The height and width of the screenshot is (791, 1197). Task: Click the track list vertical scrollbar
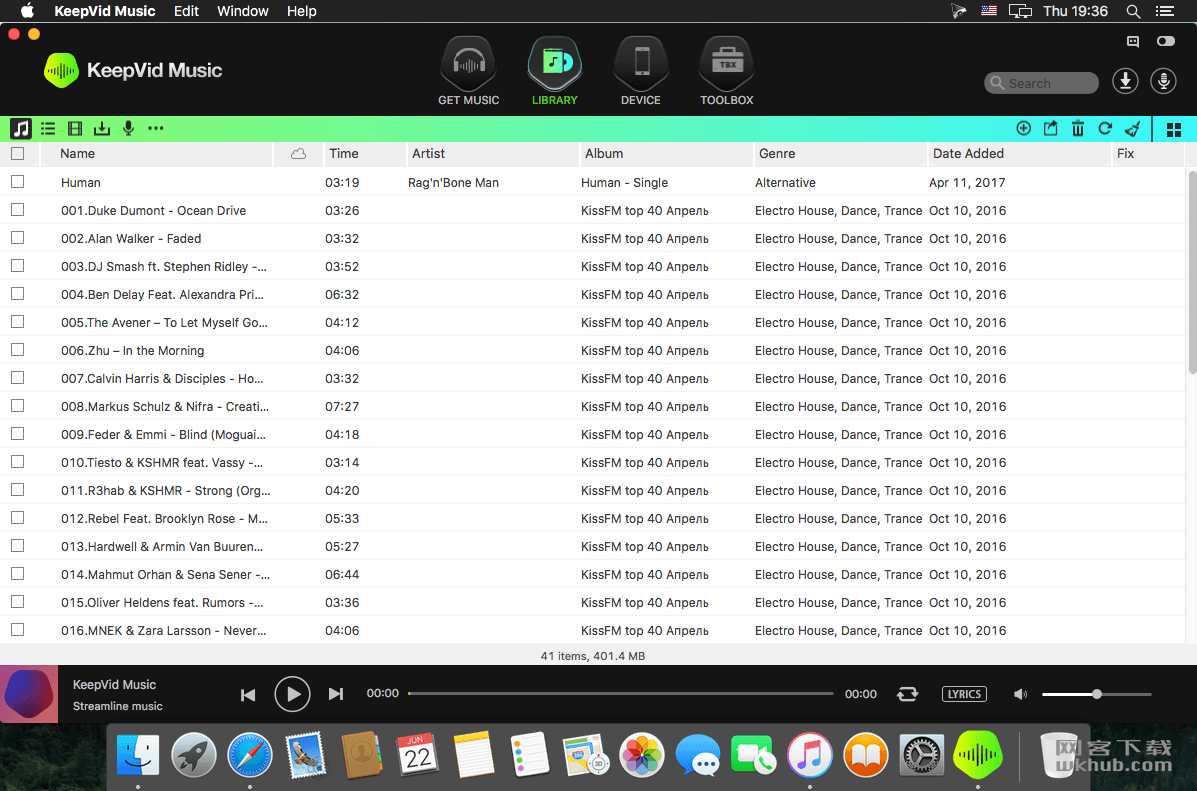point(1192,273)
